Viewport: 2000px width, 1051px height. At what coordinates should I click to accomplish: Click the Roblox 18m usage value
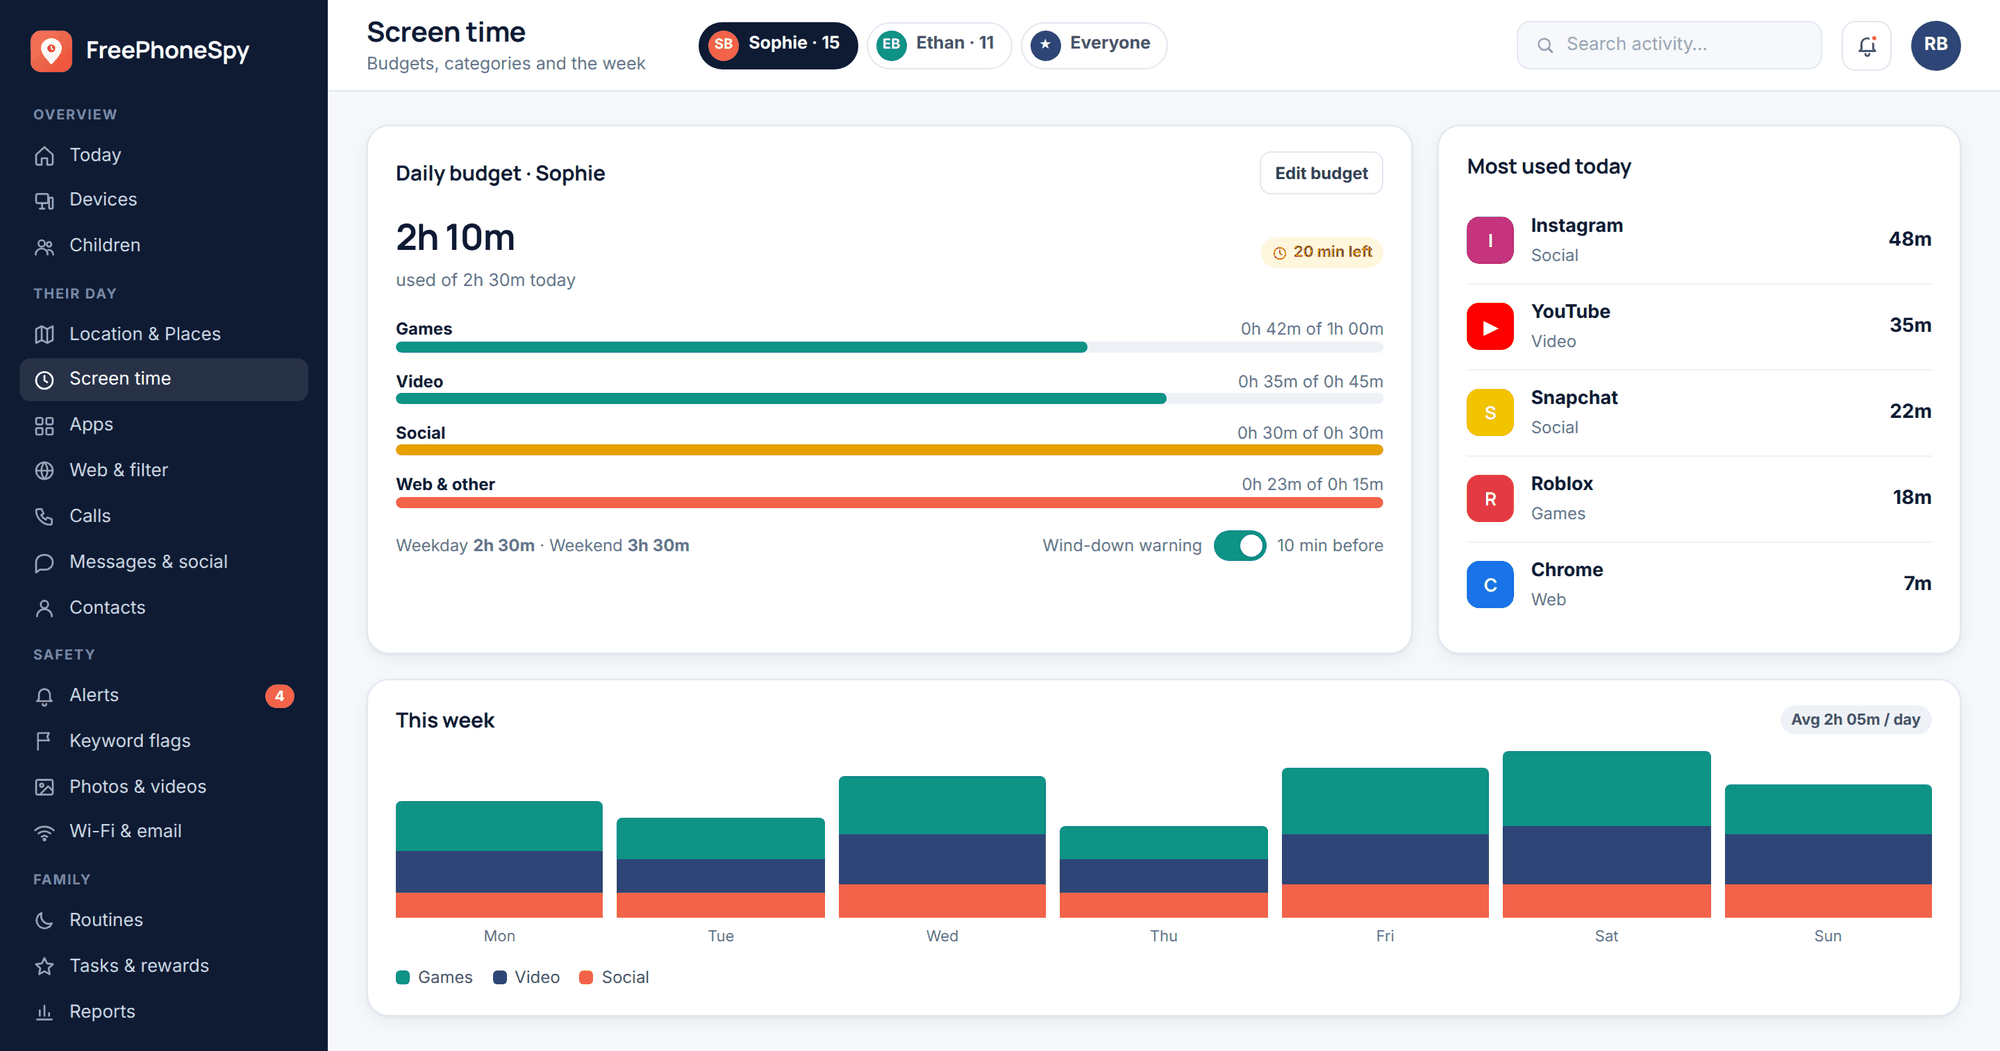coord(1912,498)
